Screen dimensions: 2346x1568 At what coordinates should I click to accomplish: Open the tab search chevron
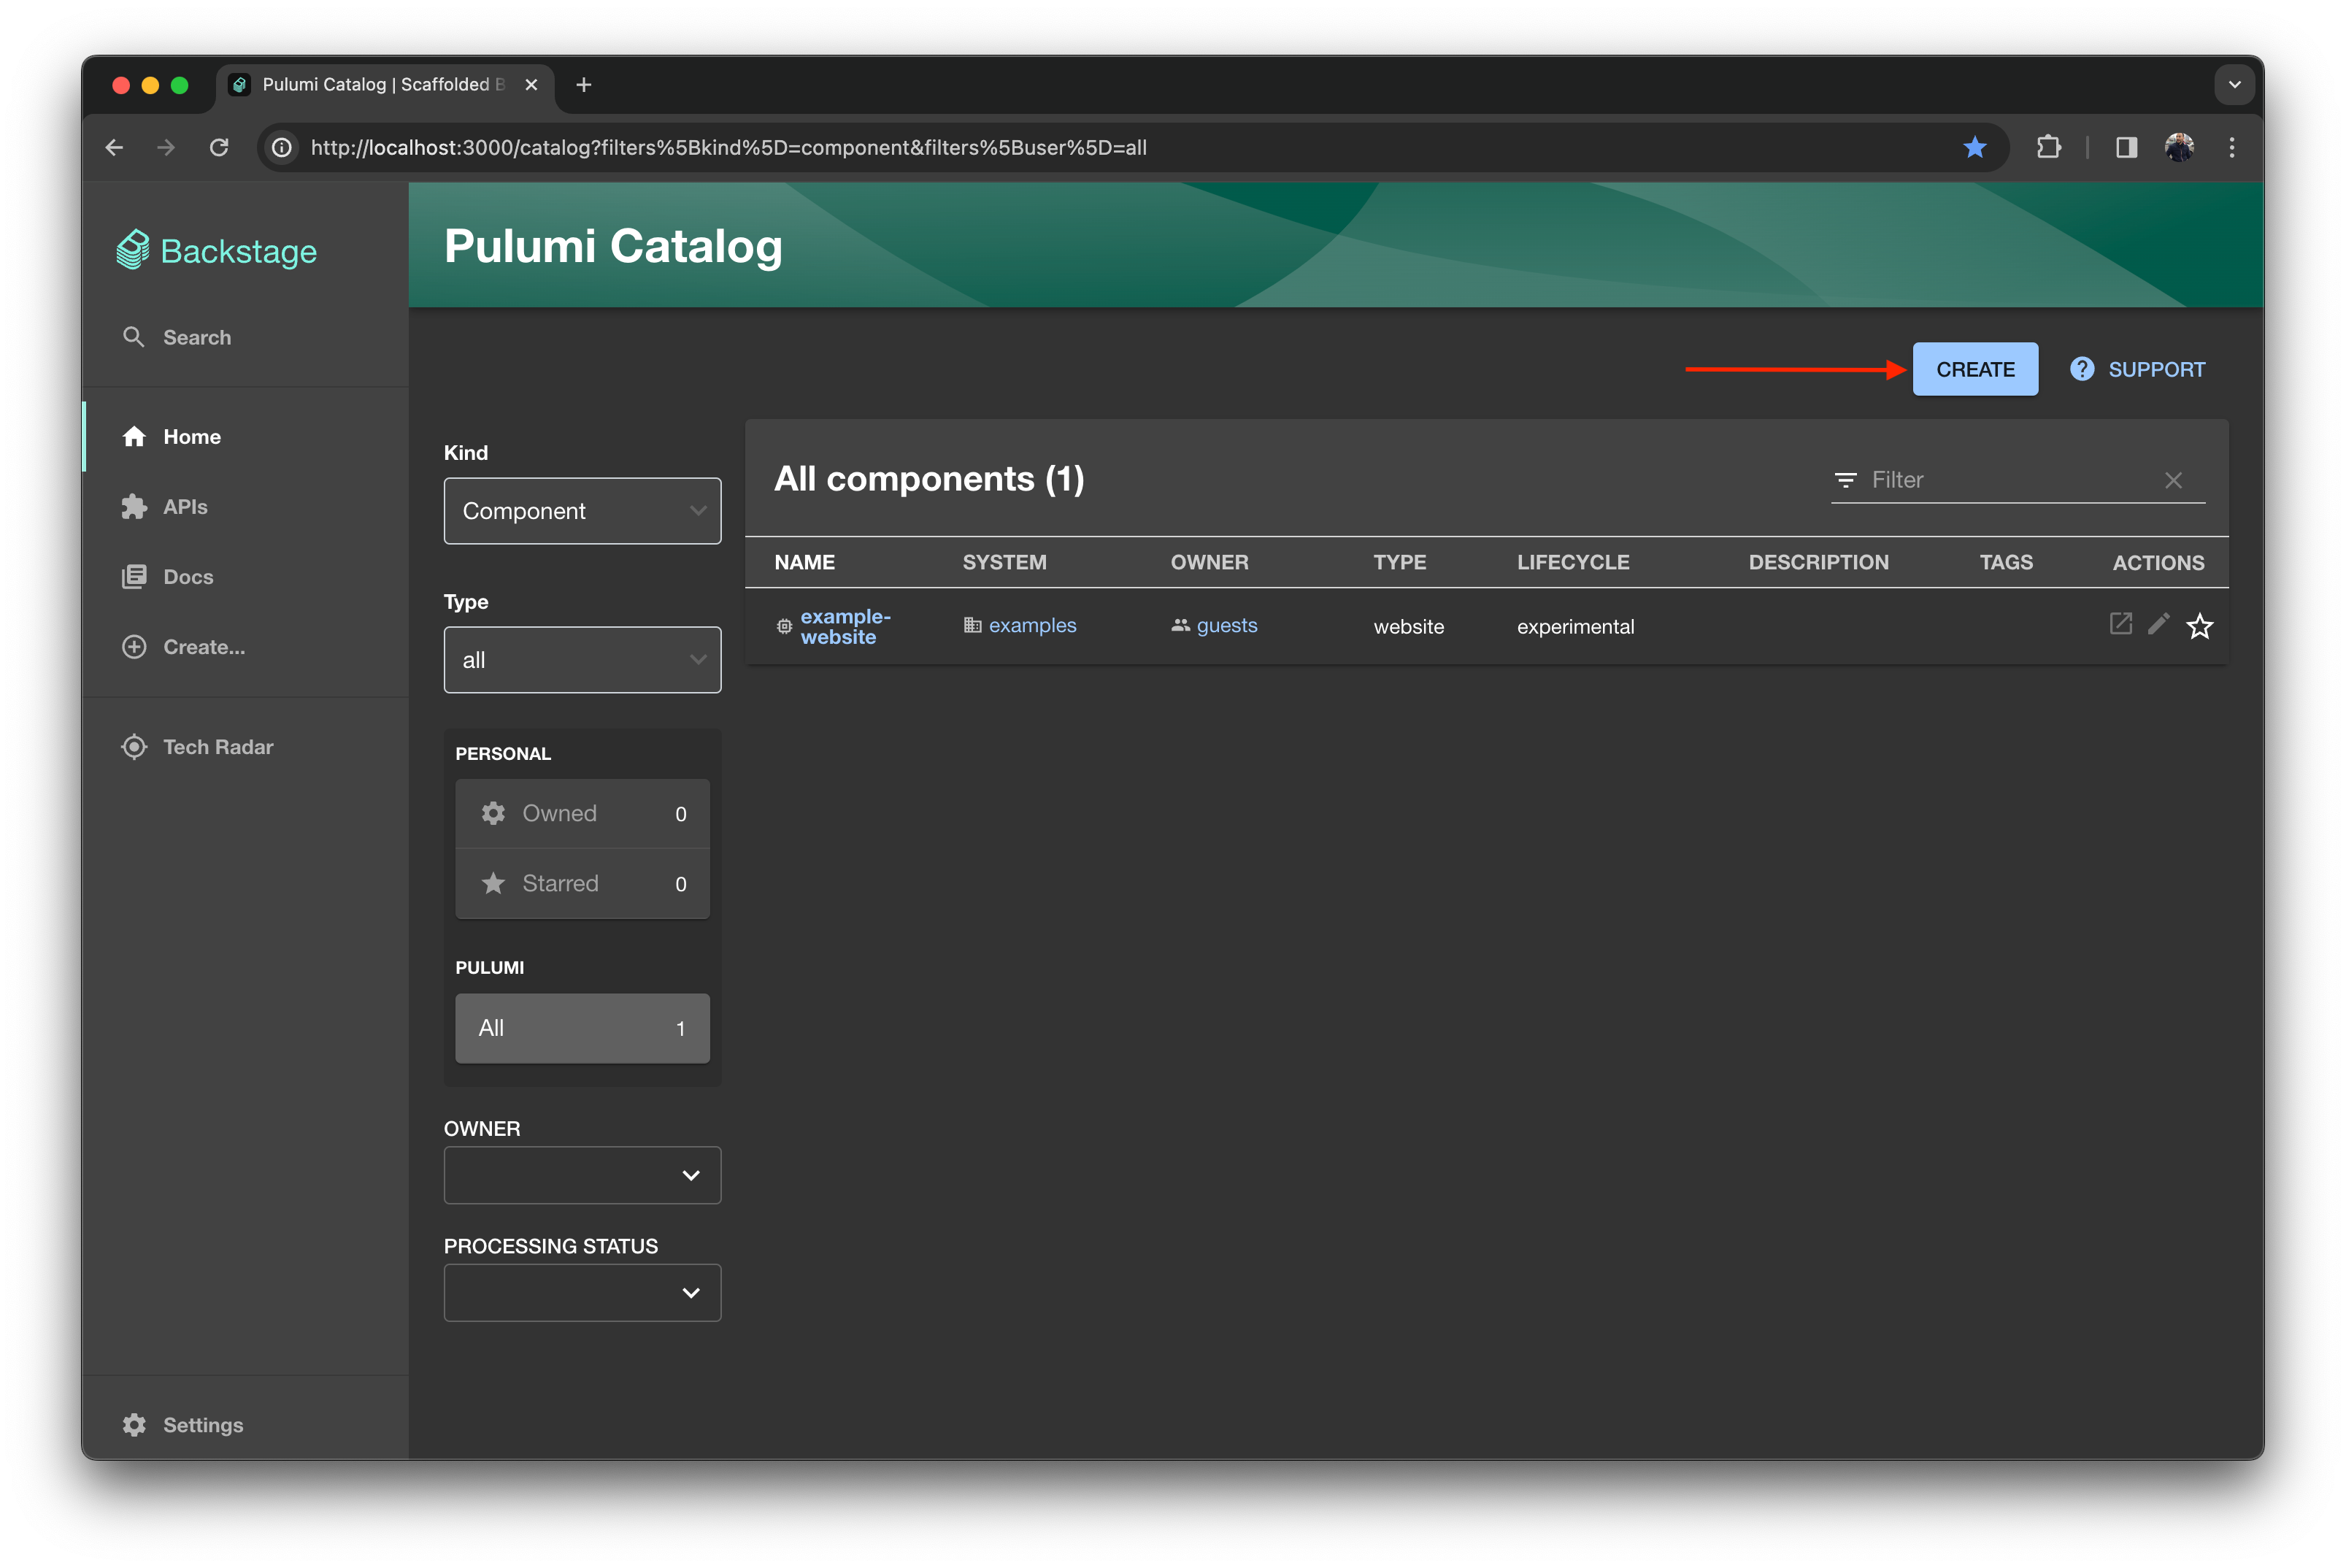pos(2234,85)
